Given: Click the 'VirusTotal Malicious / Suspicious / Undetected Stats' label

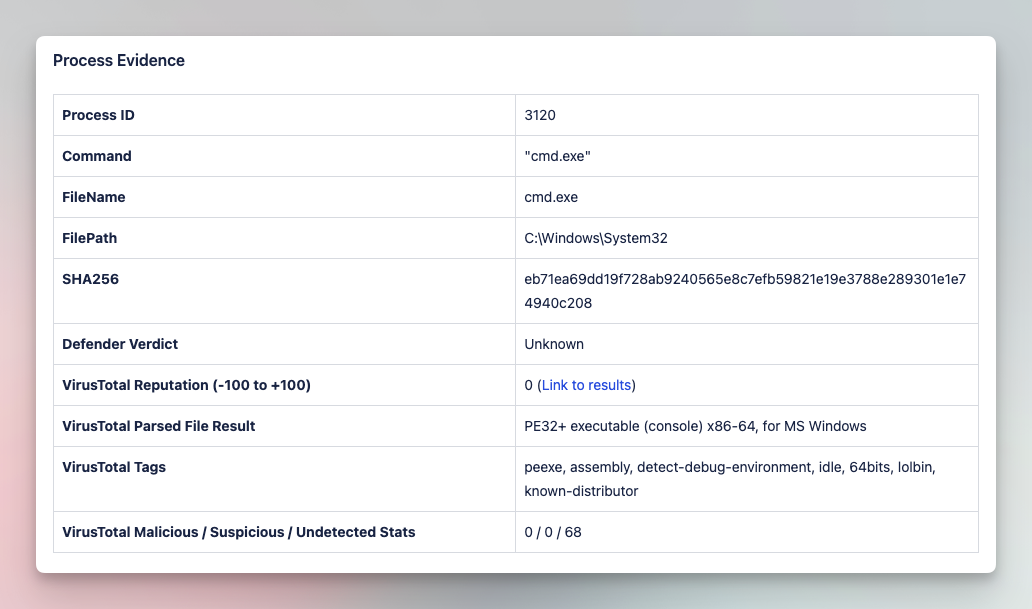Looking at the screenshot, I should coord(238,532).
